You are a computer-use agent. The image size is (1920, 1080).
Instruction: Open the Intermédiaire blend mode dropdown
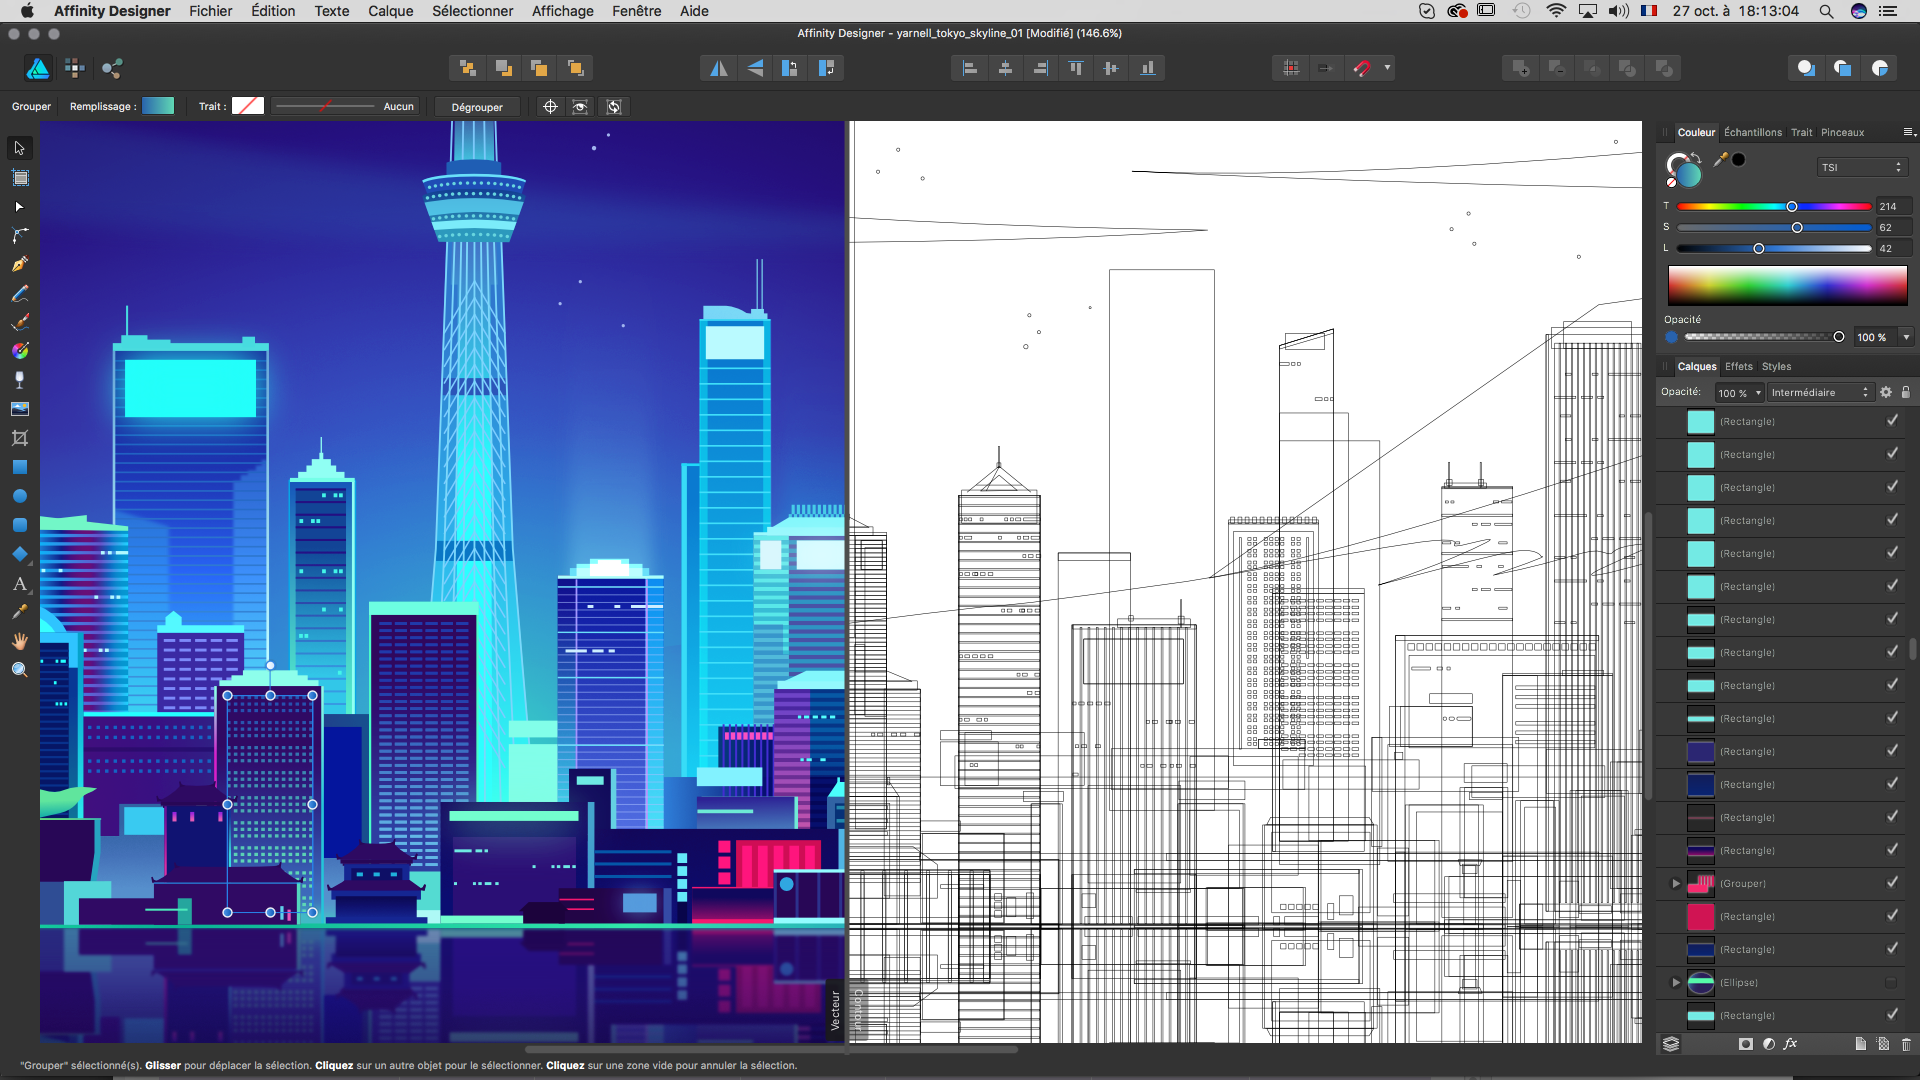pyautogui.click(x=1819, y=392)
